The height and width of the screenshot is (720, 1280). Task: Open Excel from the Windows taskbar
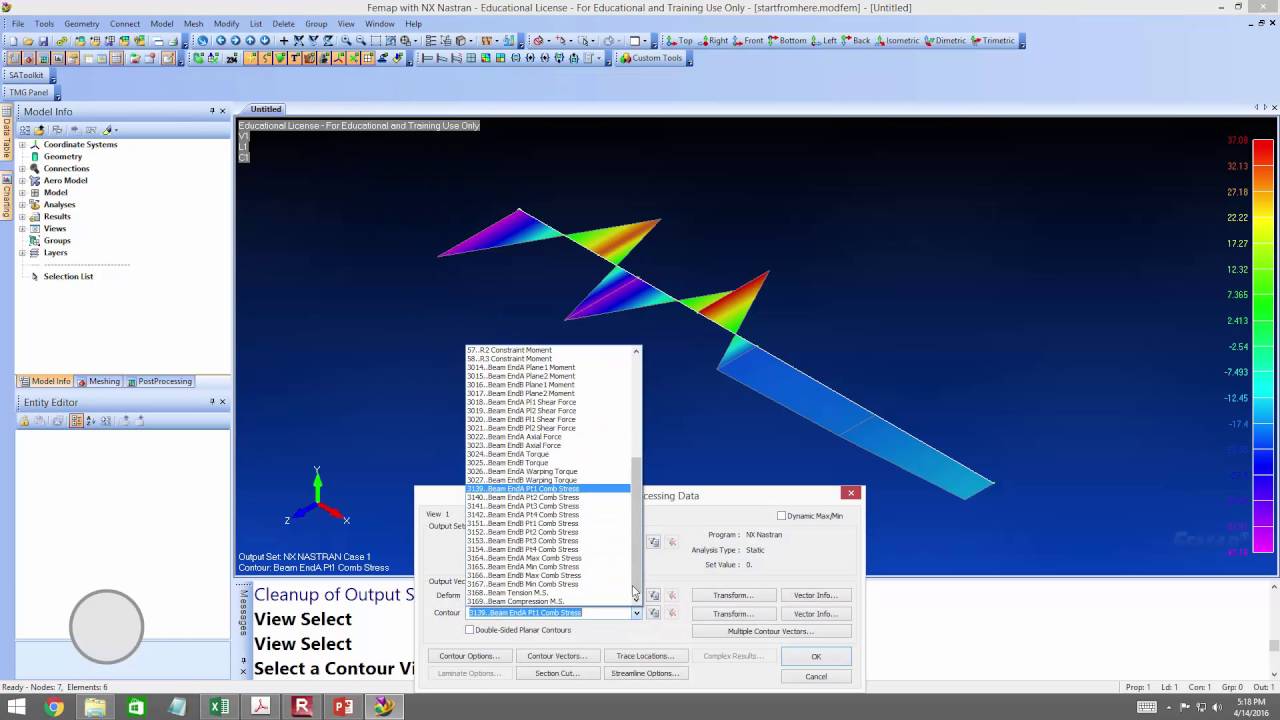tap(219, 707)
